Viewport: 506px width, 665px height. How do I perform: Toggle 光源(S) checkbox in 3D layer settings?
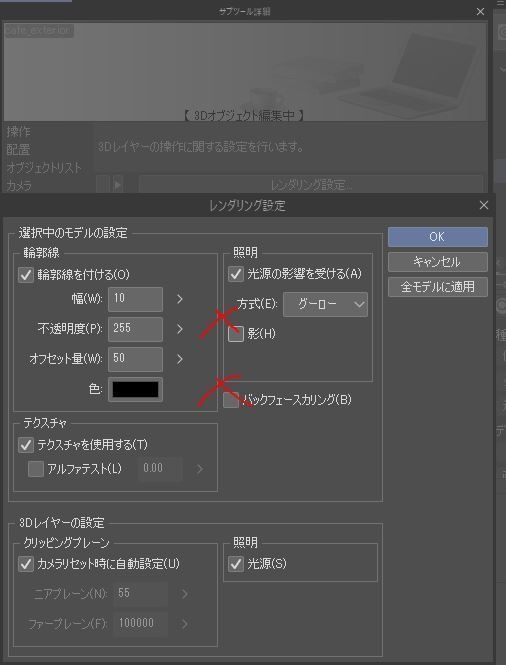pyautogui.click(x=236, y=564)
